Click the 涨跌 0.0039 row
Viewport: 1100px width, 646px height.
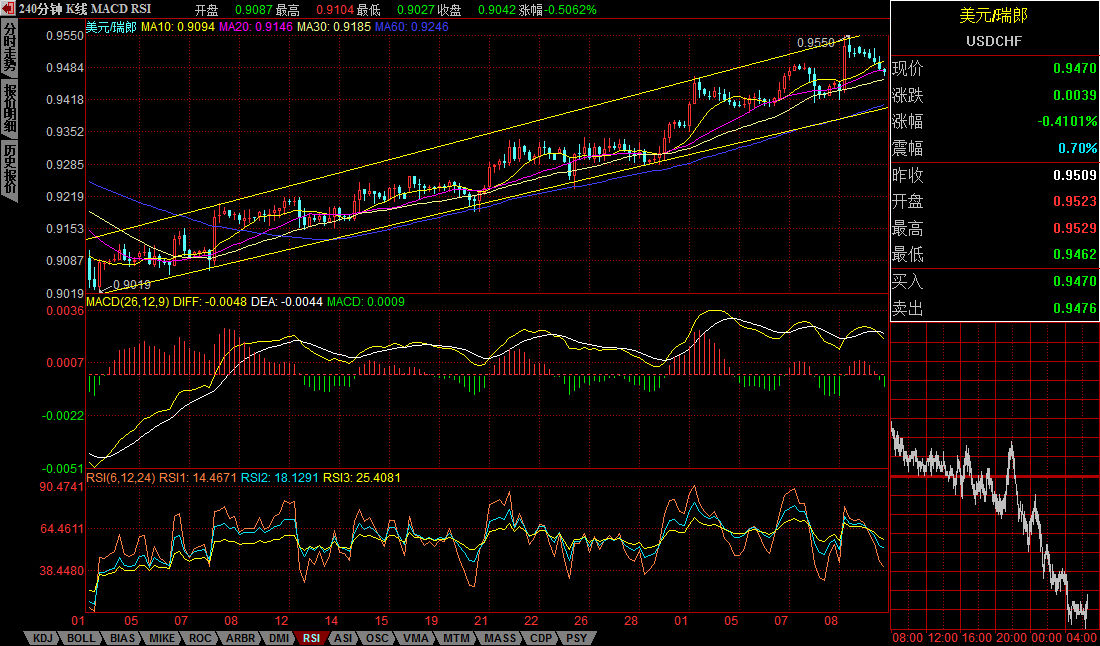[995, 95]
